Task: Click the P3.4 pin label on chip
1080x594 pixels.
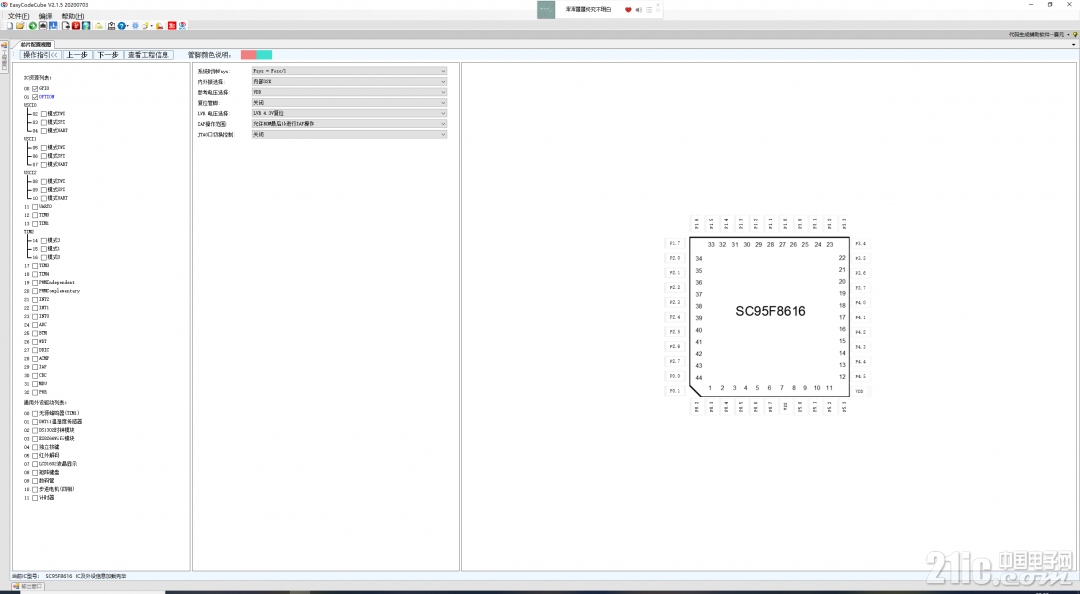Action: 860,243
